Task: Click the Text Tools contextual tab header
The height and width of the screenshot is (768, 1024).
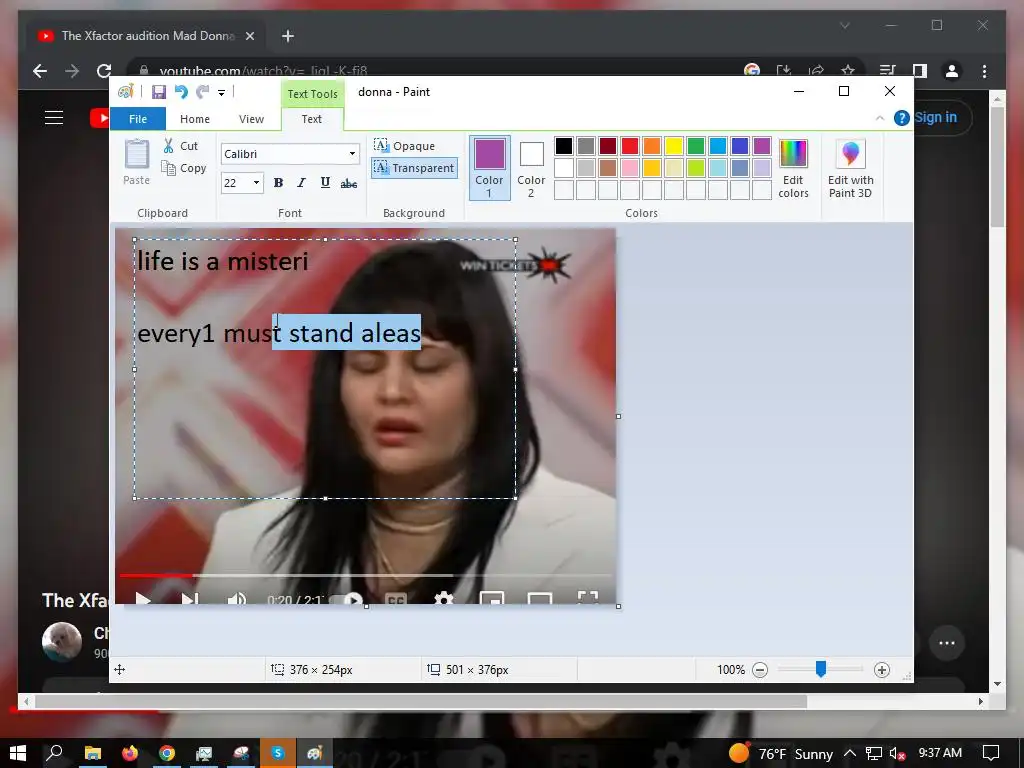Action: pos(312,93)
